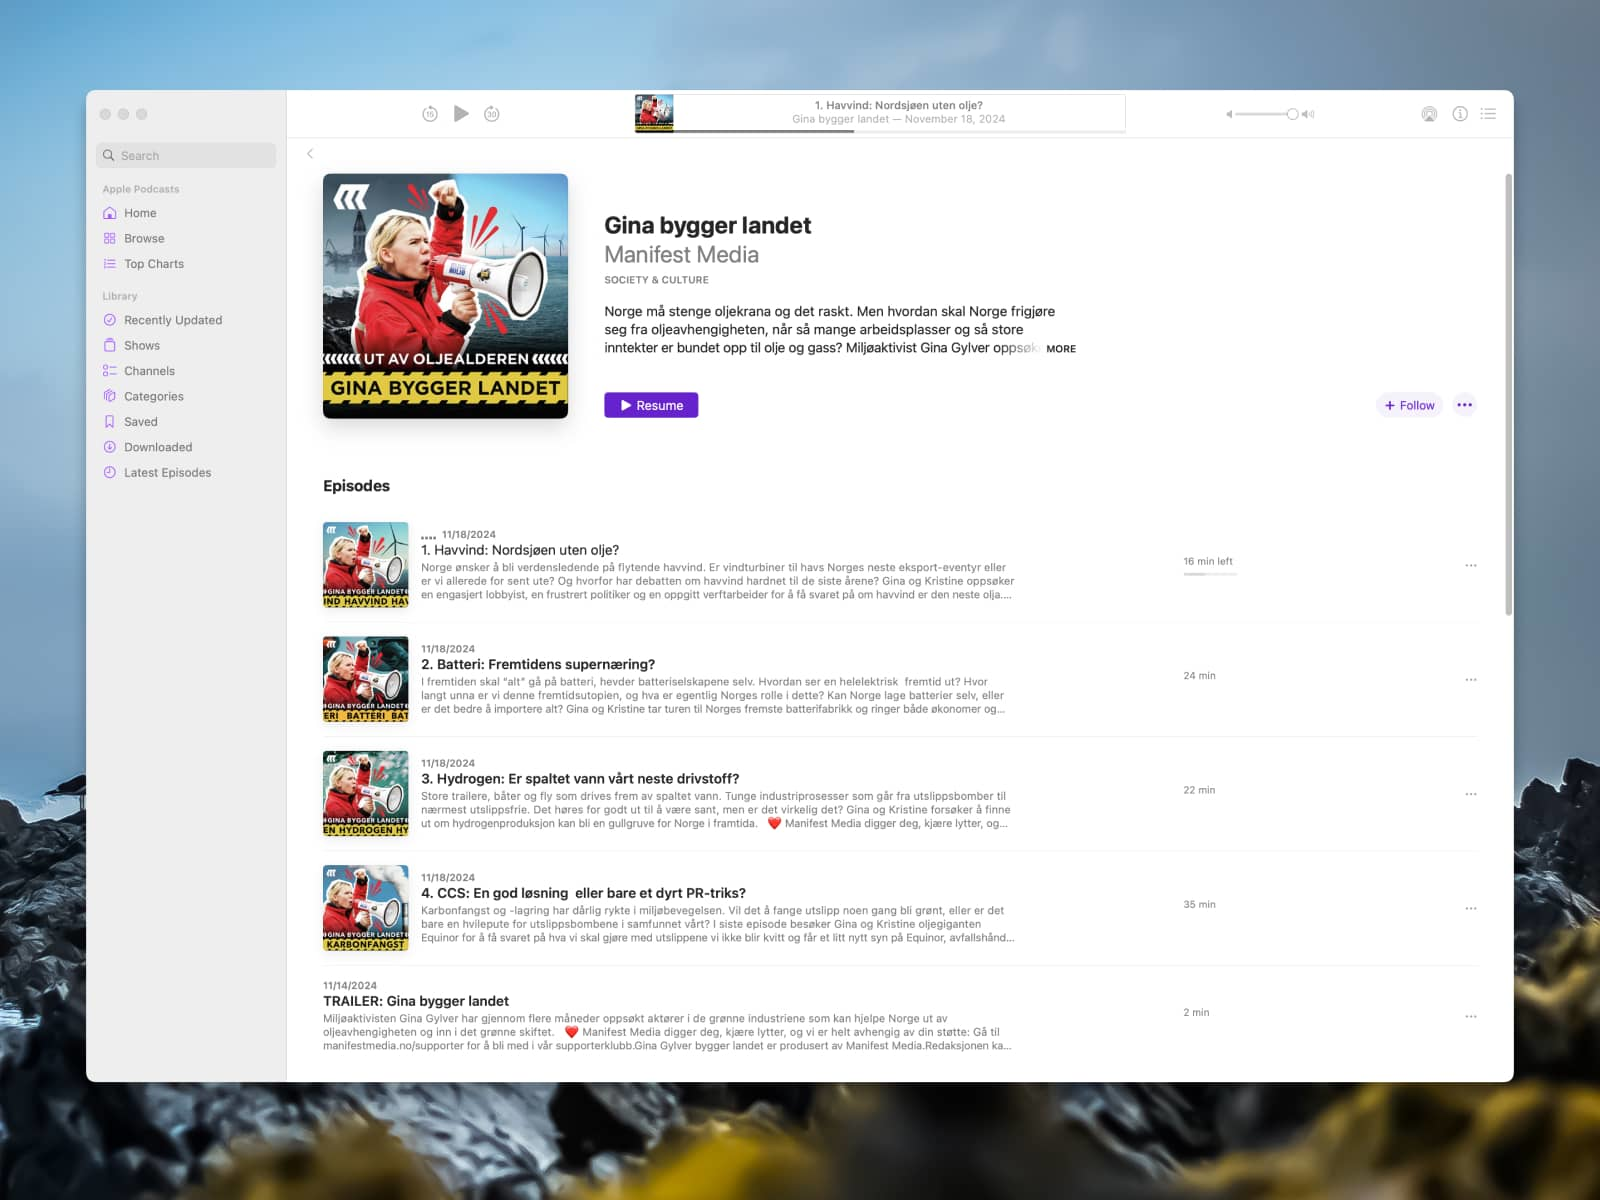Click the Resume button
Image resolution: width=1600 pixels, height=1200 pixels.
pos(651,405)
